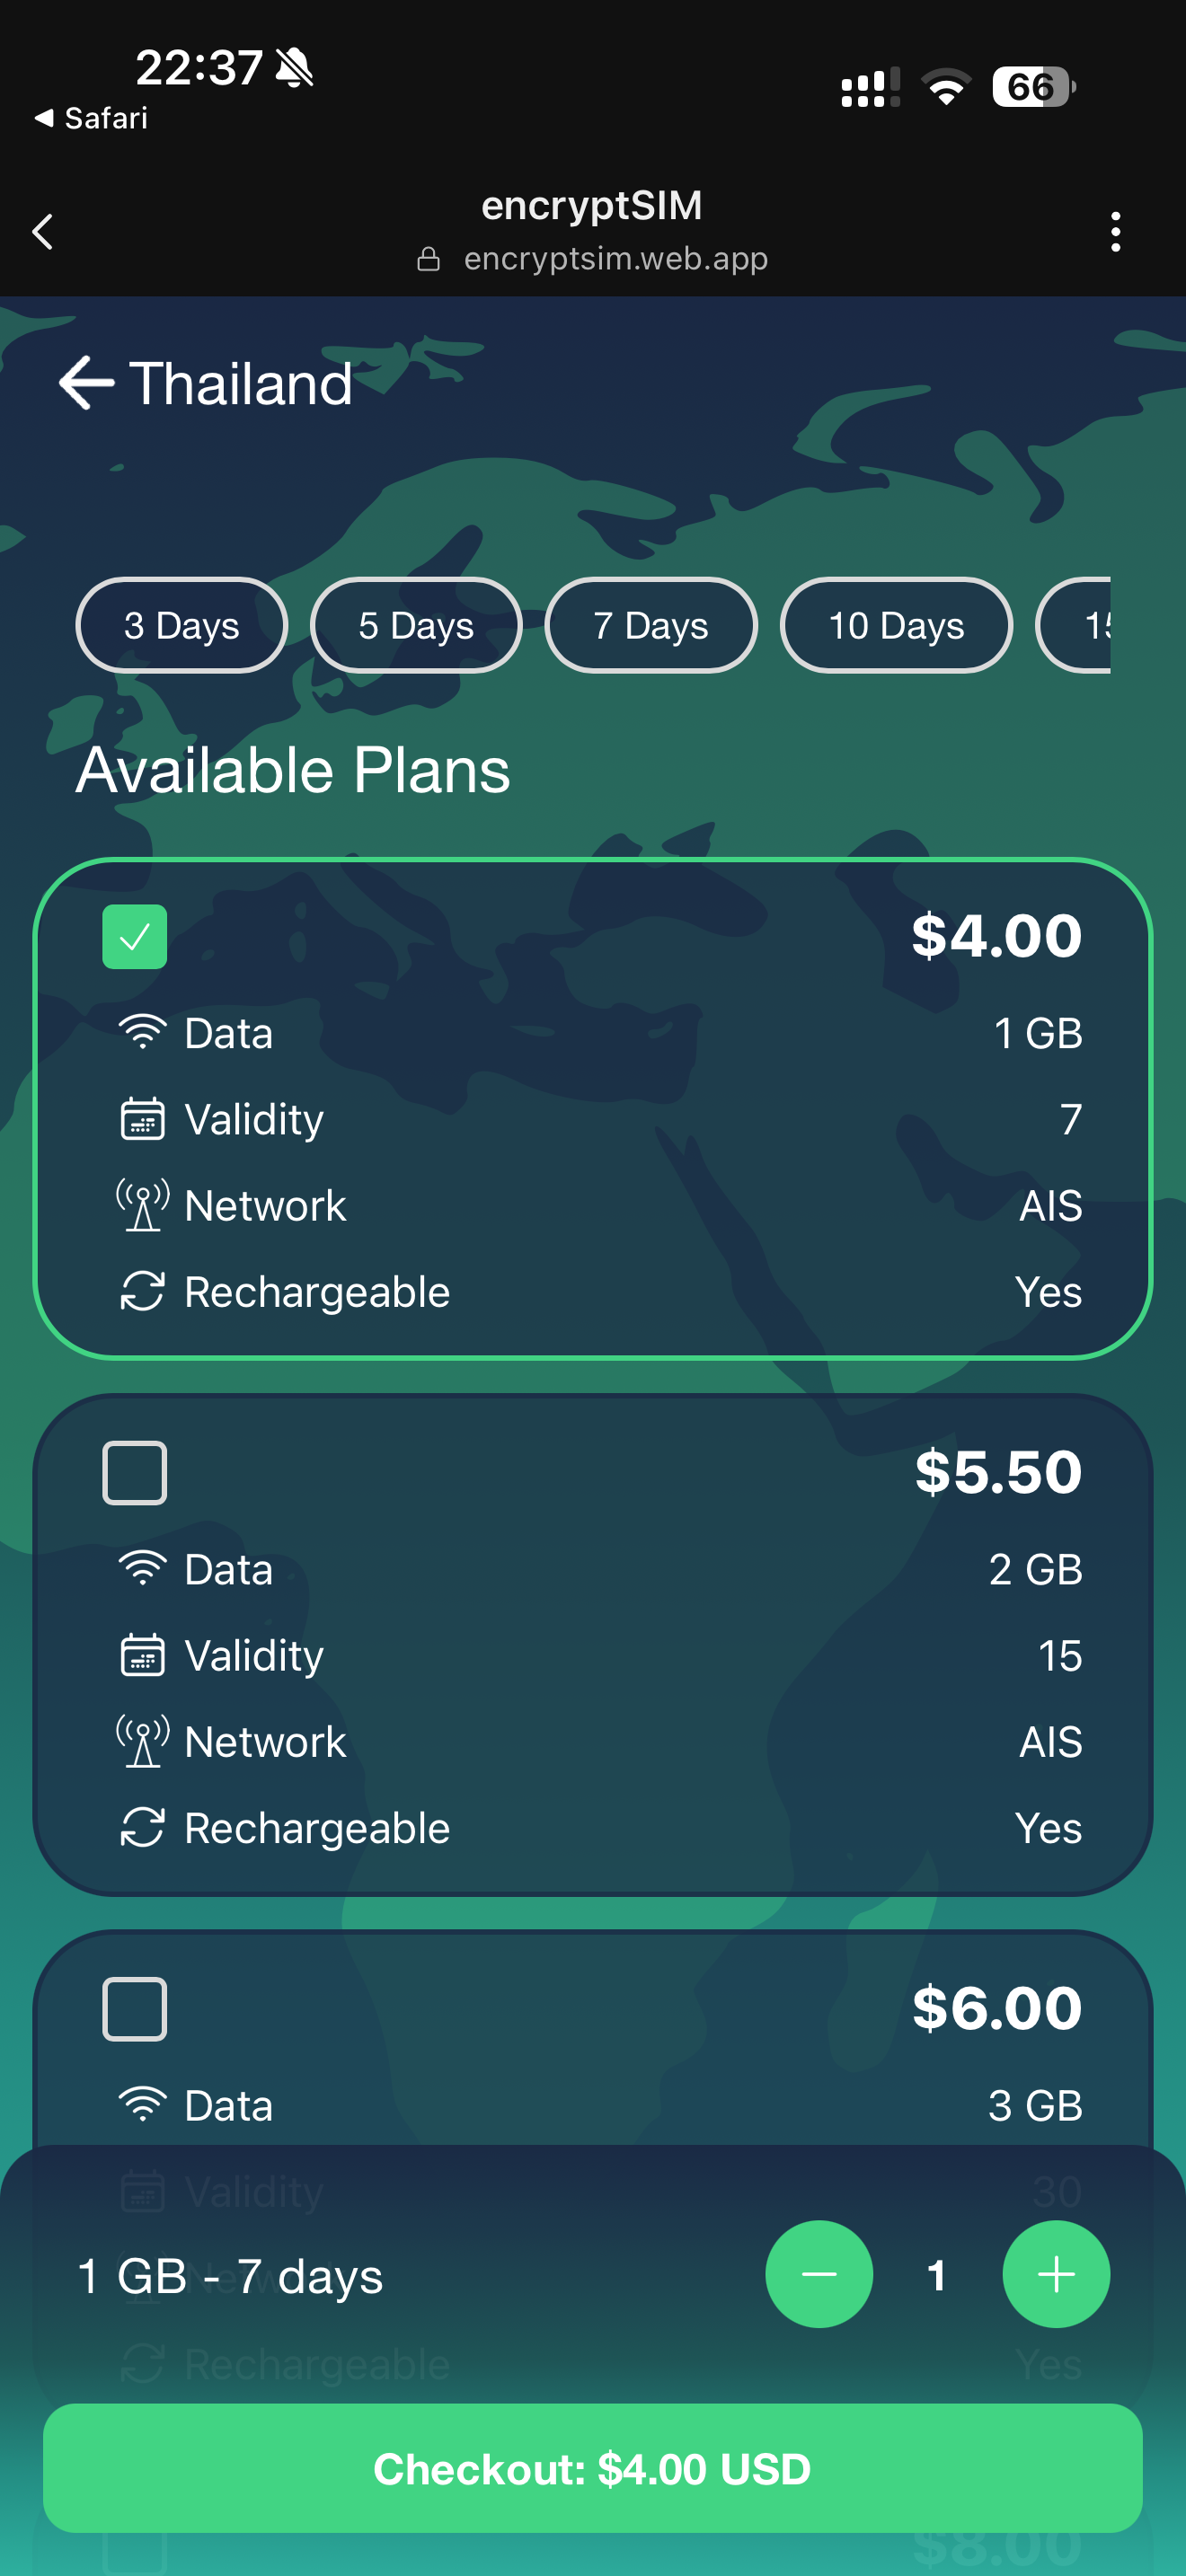Tap the browser back chevron
Screen dimensions: 1186x2576
point(43,232)
